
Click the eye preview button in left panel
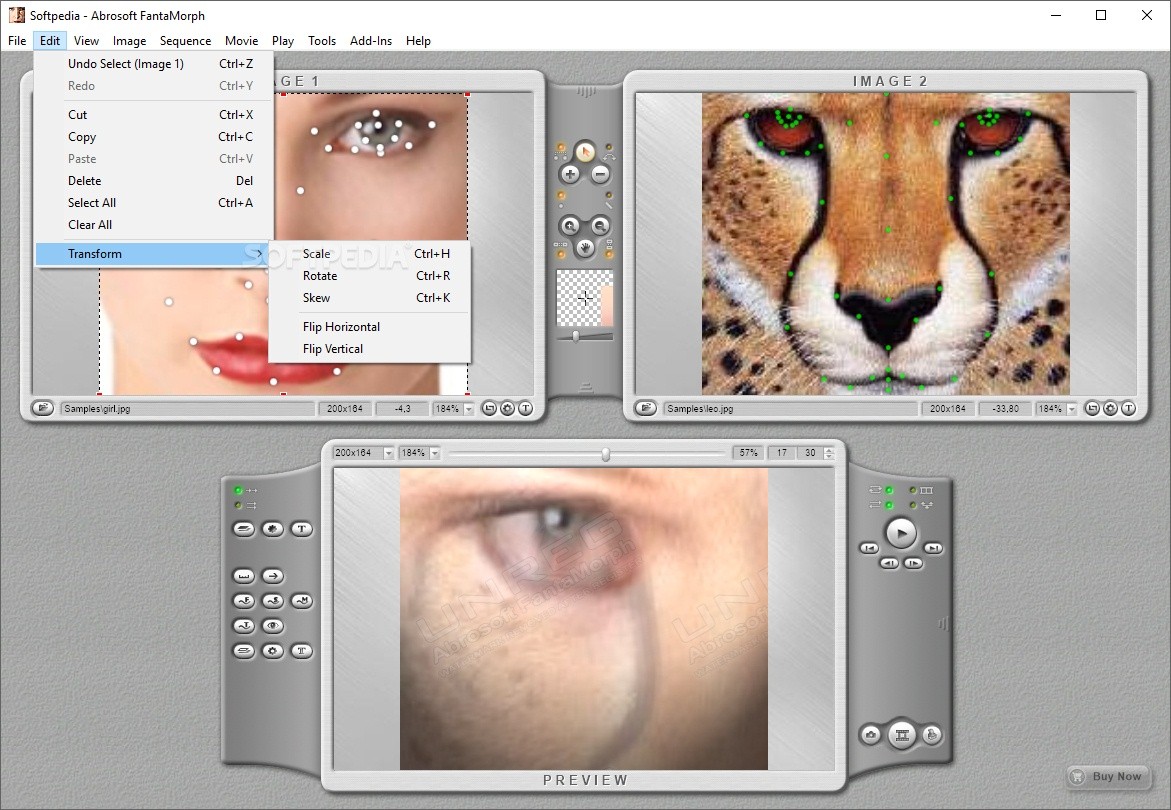point(273,626)
